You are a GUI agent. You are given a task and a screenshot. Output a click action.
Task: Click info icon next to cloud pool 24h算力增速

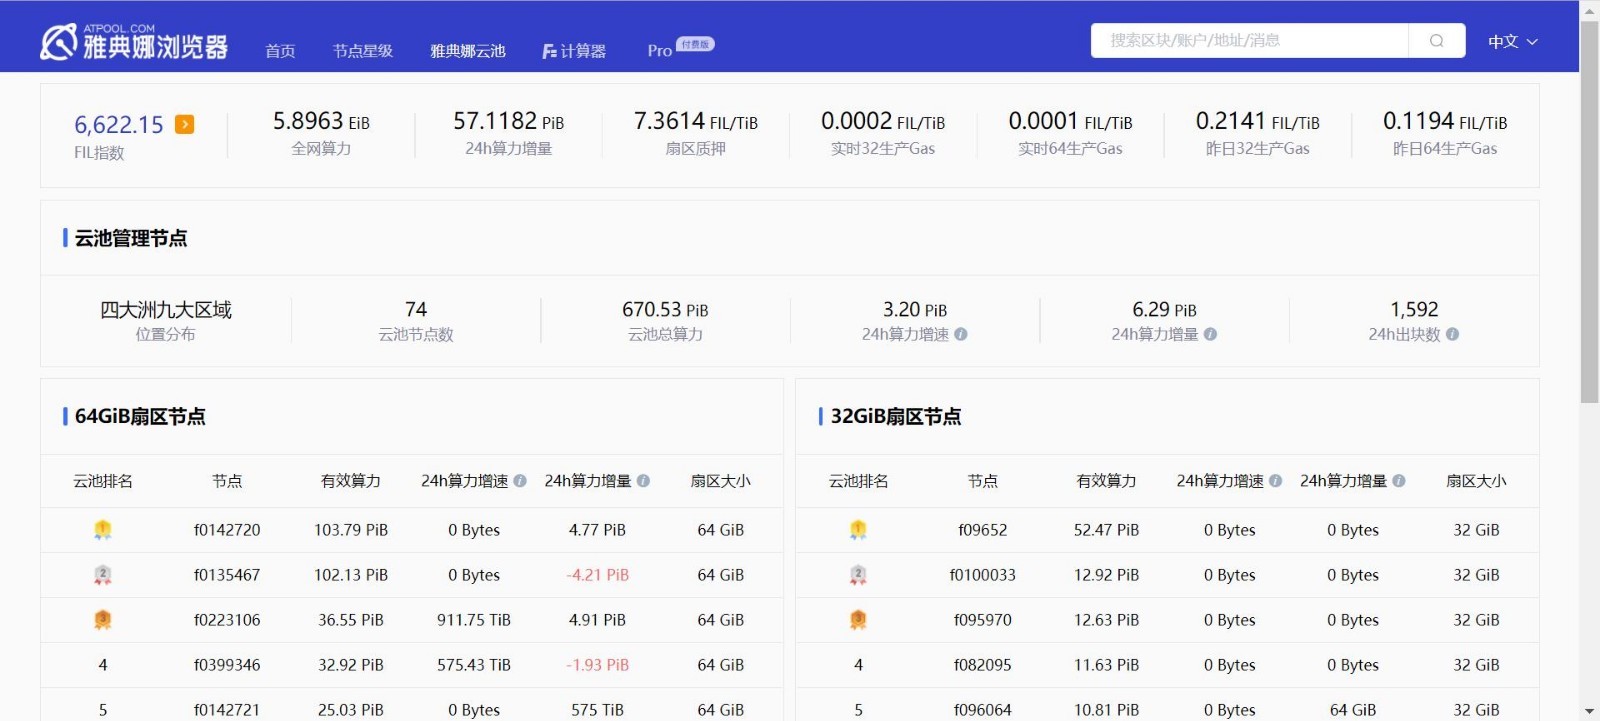tap(961, 335)
